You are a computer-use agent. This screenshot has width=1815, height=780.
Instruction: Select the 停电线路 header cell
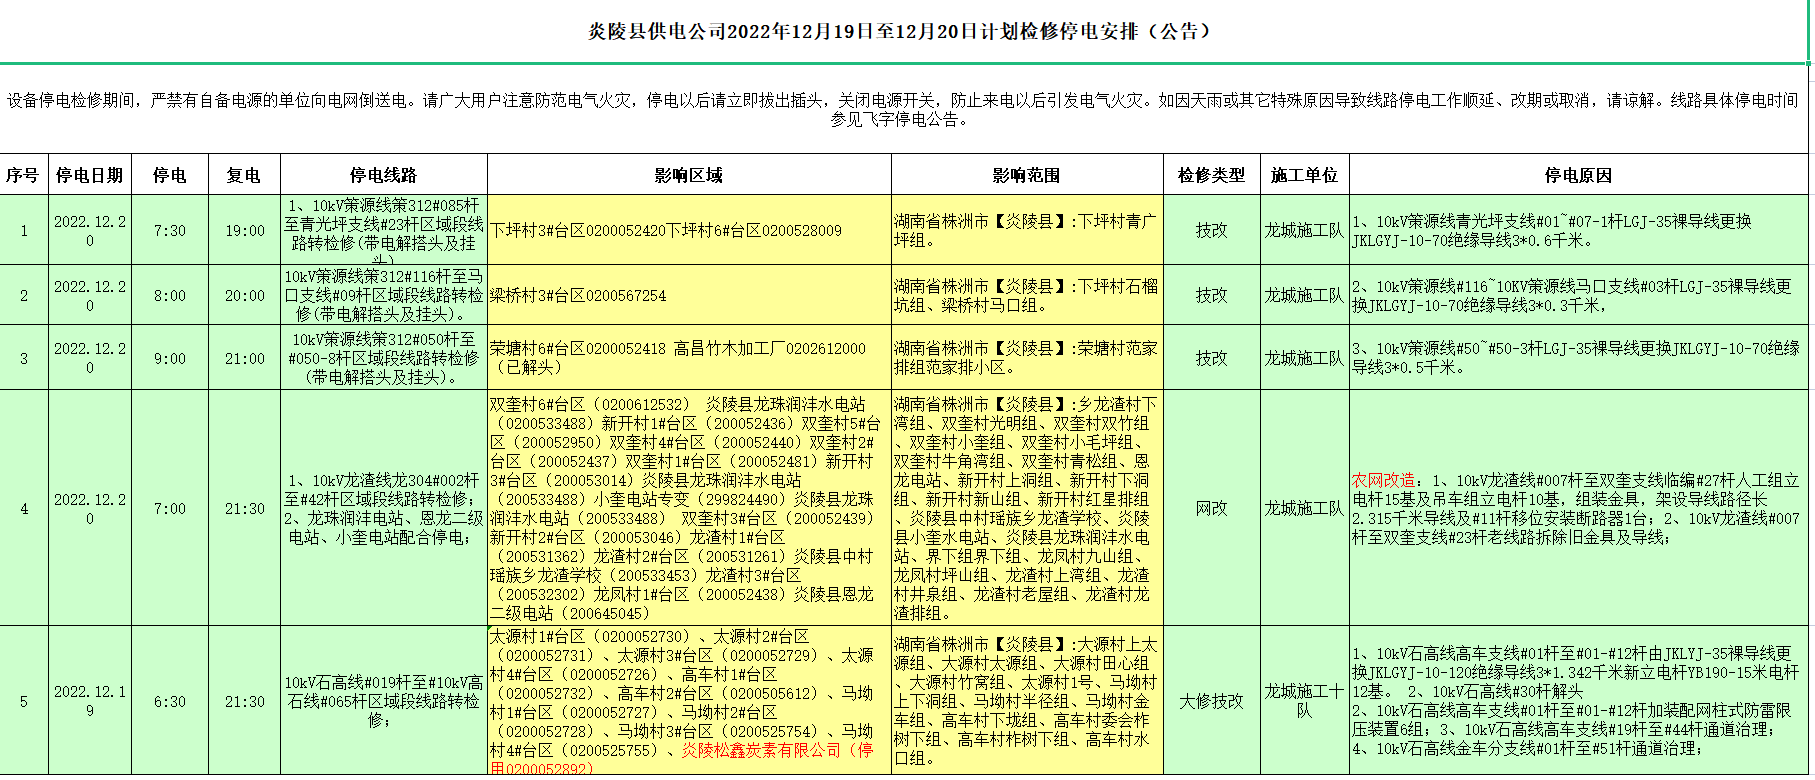(383, 175)
